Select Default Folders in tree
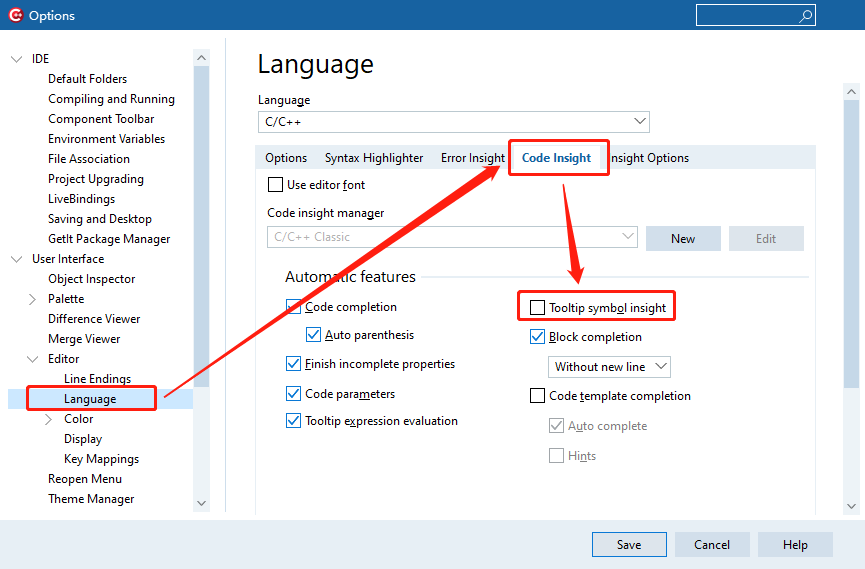 point(87,79)
